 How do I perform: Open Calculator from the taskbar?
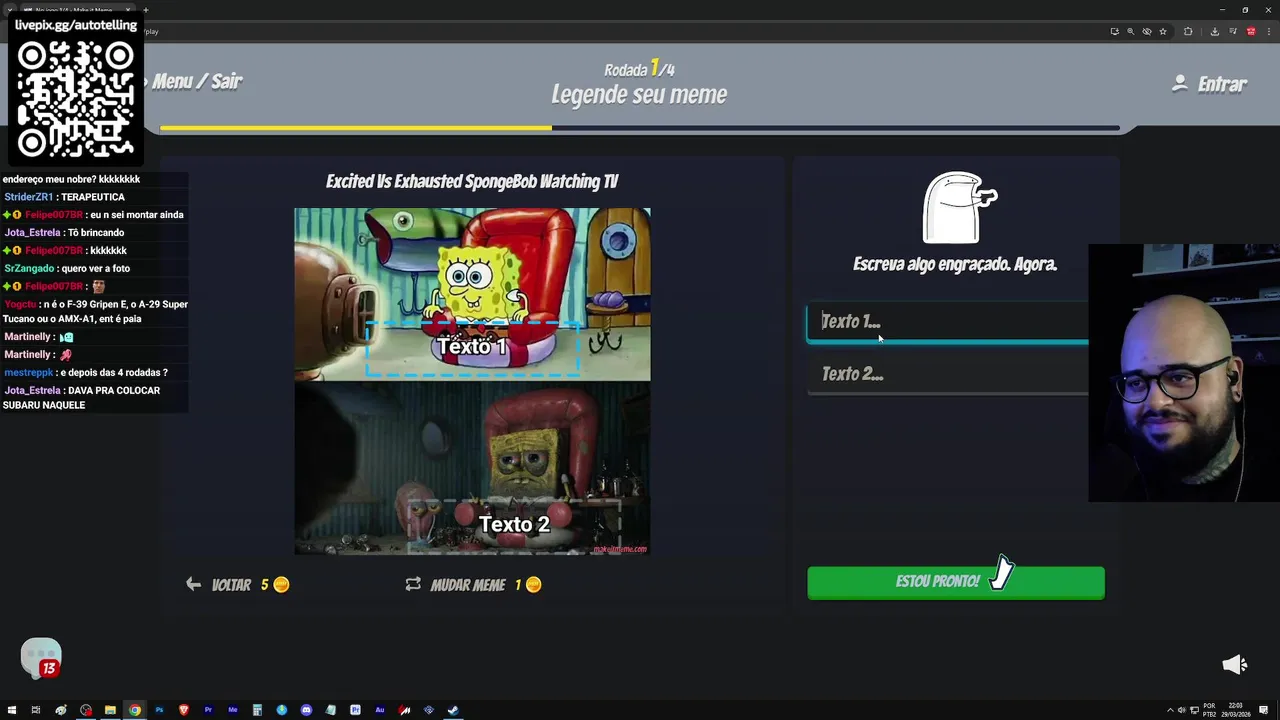257,710
